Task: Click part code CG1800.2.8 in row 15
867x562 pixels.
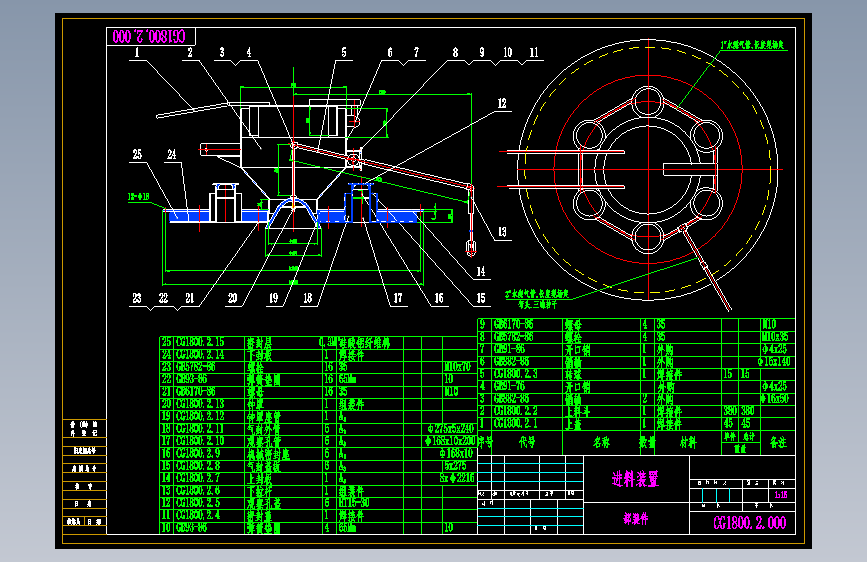Action: pyautogui.click(x=198, y=466)
